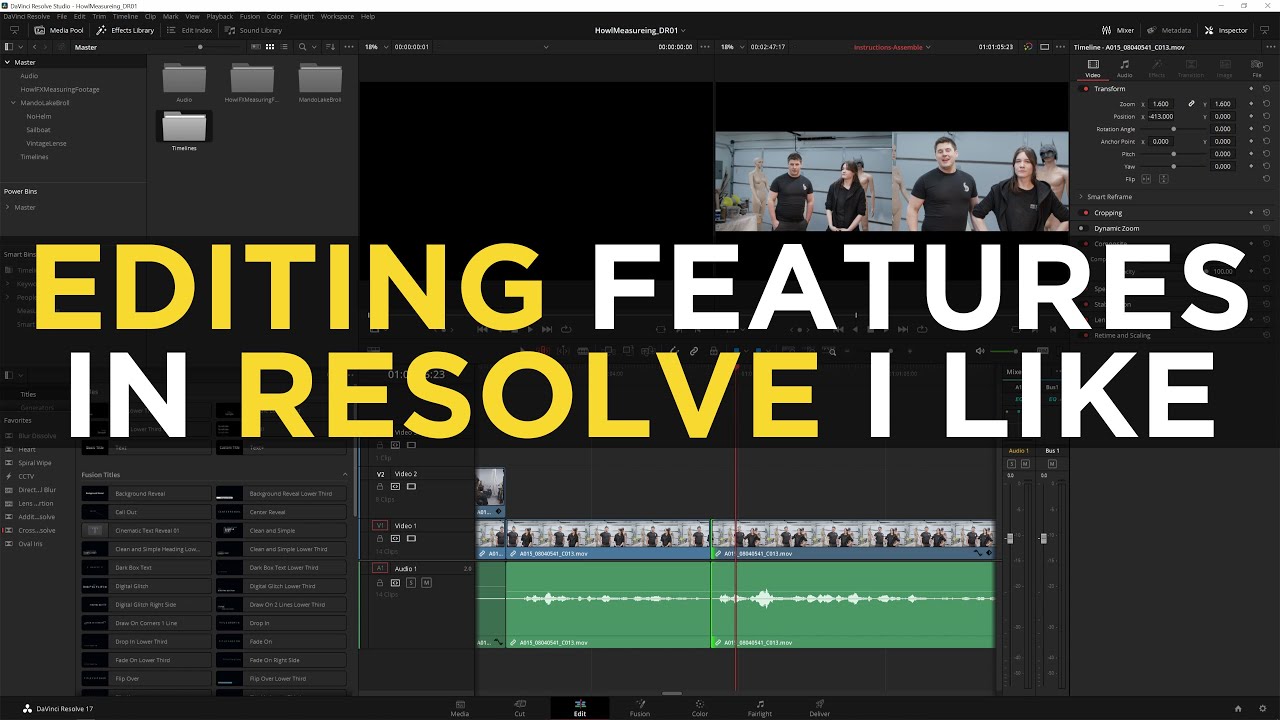Image resolution: width=1280 pixels, height=720 pixels.
Task: Collapse the Fusion Titles section
Action: tap(345, 475)
